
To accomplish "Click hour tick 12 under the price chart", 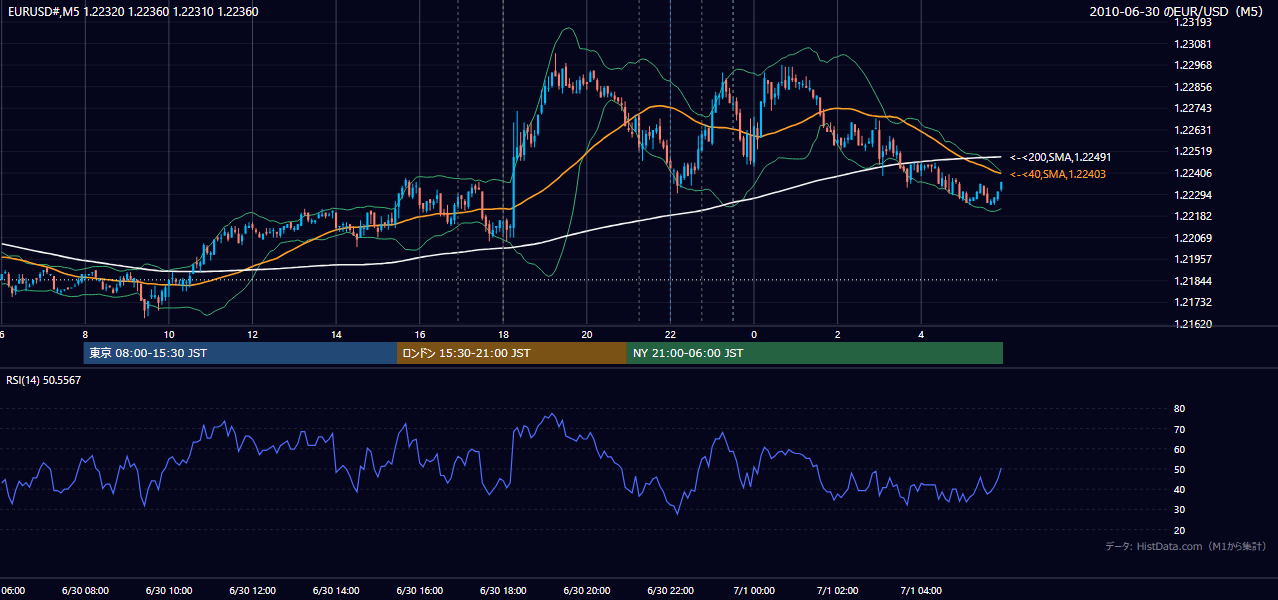I will coord(253,334).
